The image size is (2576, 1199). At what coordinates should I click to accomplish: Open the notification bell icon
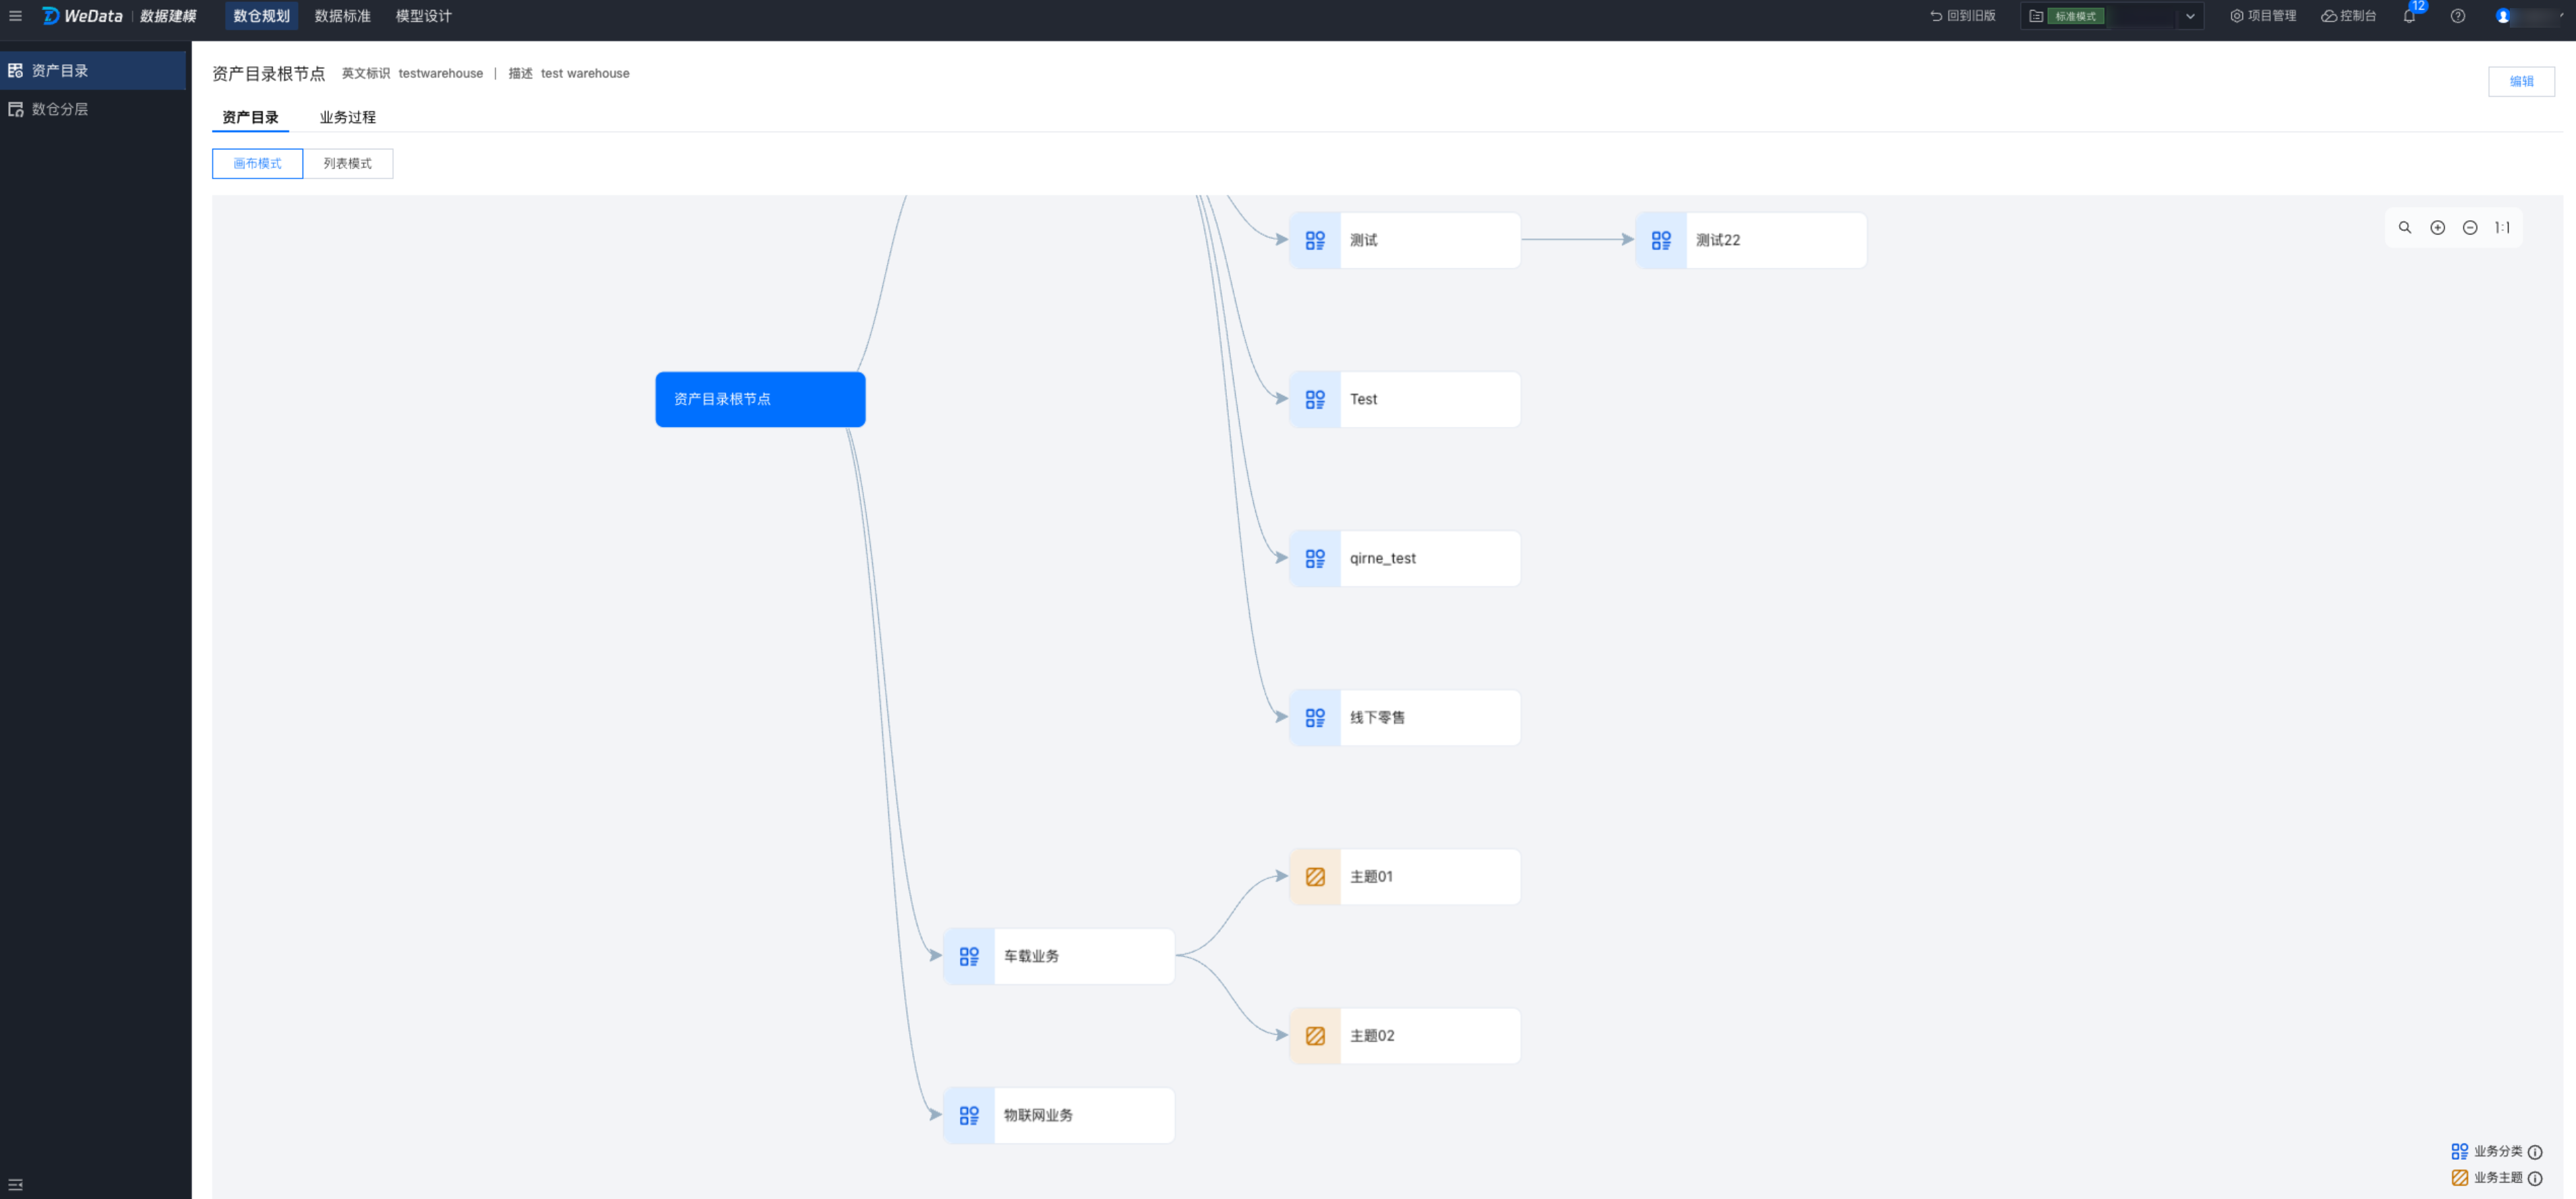(2409, 16)
